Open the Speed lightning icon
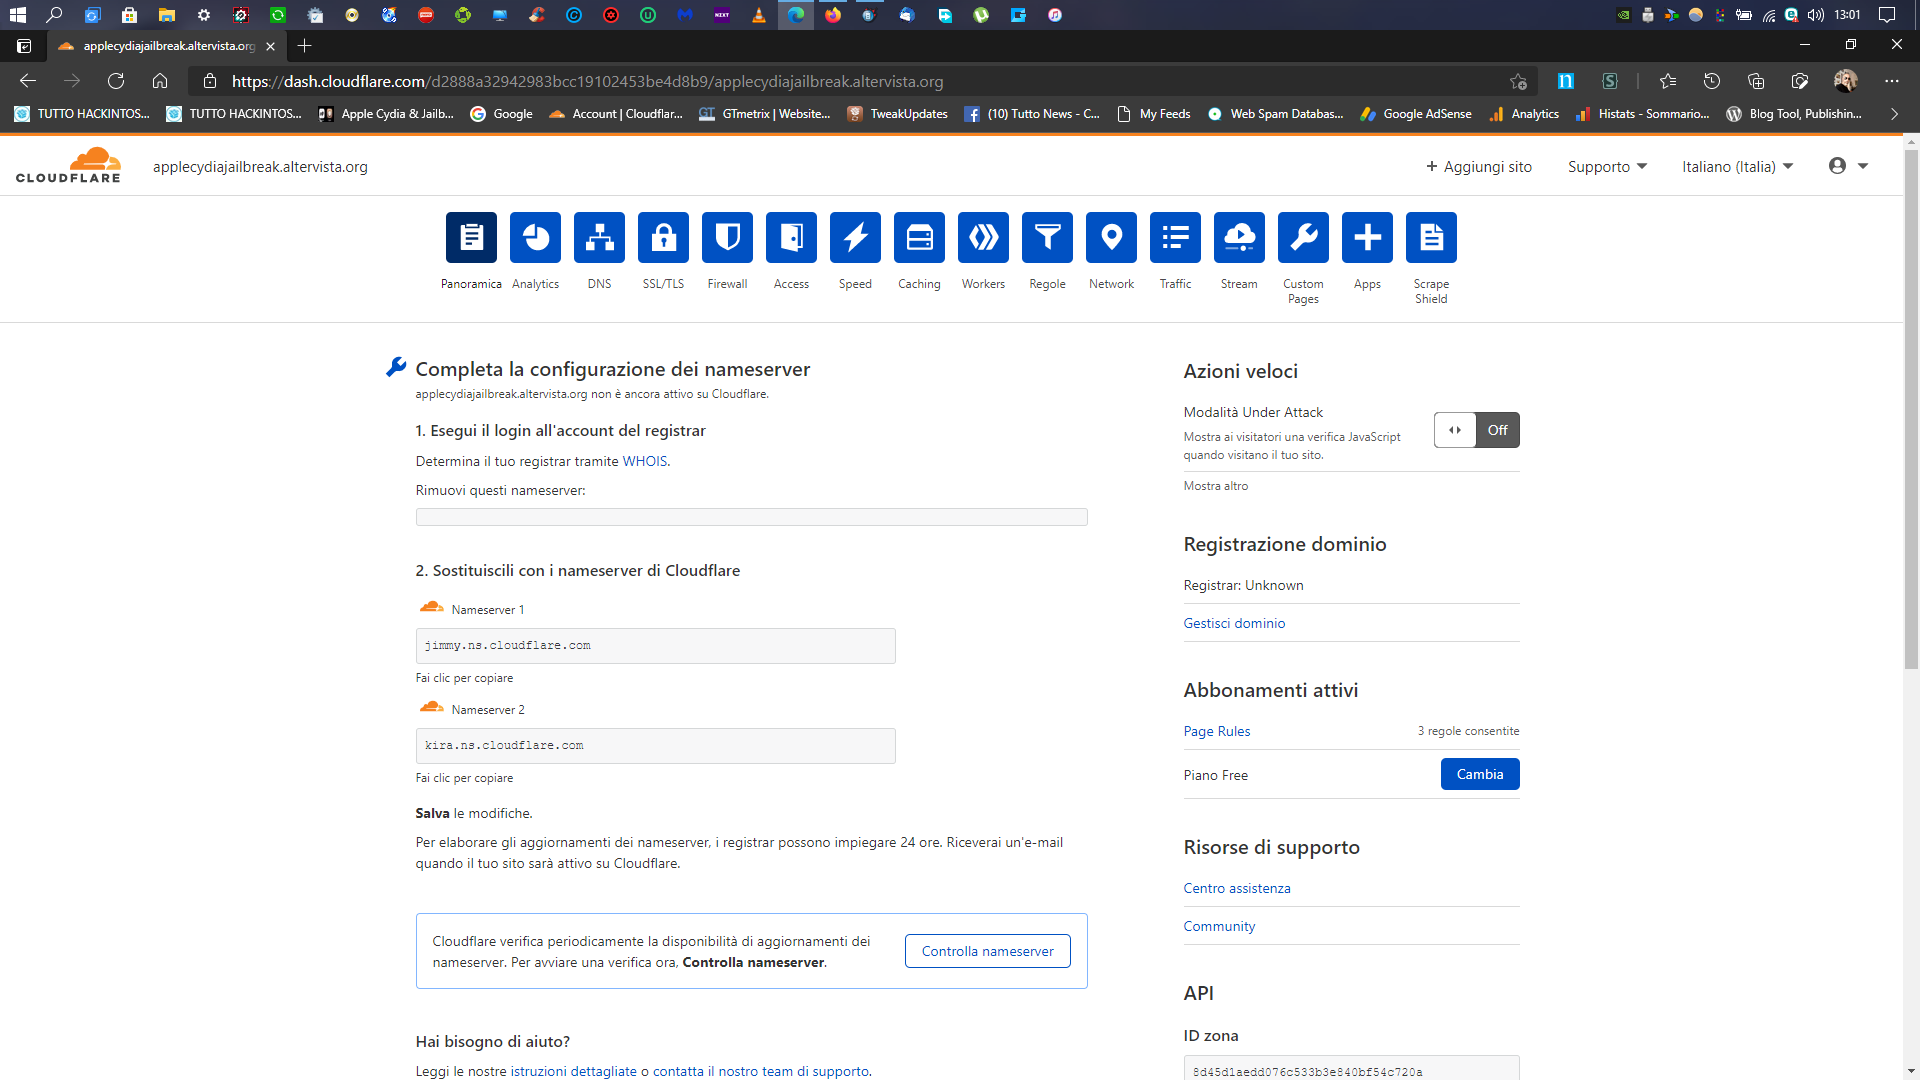Viewport: 1920px width, 1080px height. [855, 238]
